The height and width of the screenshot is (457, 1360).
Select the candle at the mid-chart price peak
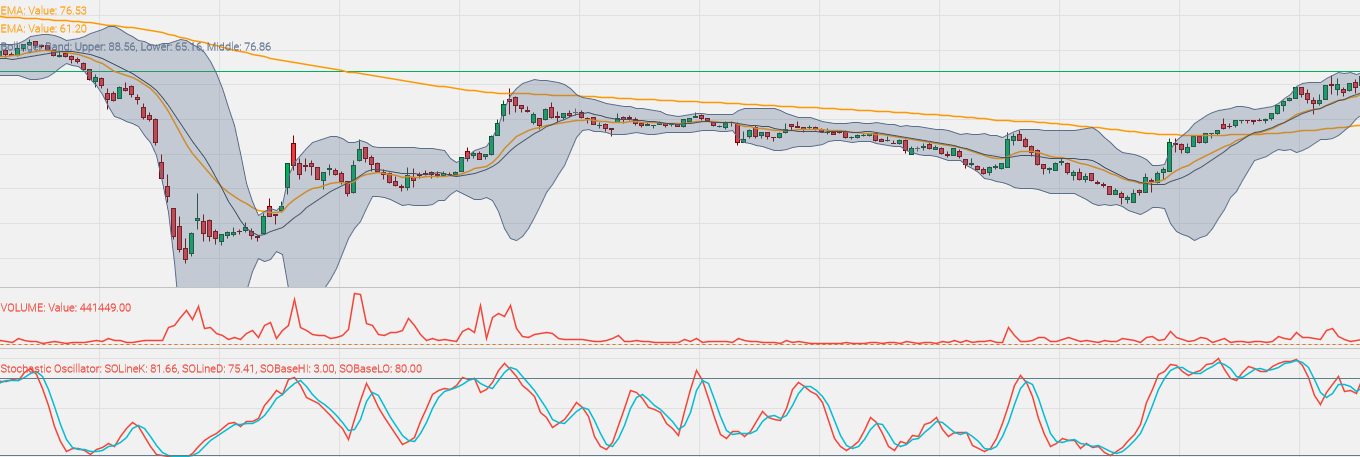(x=509, y=100)
